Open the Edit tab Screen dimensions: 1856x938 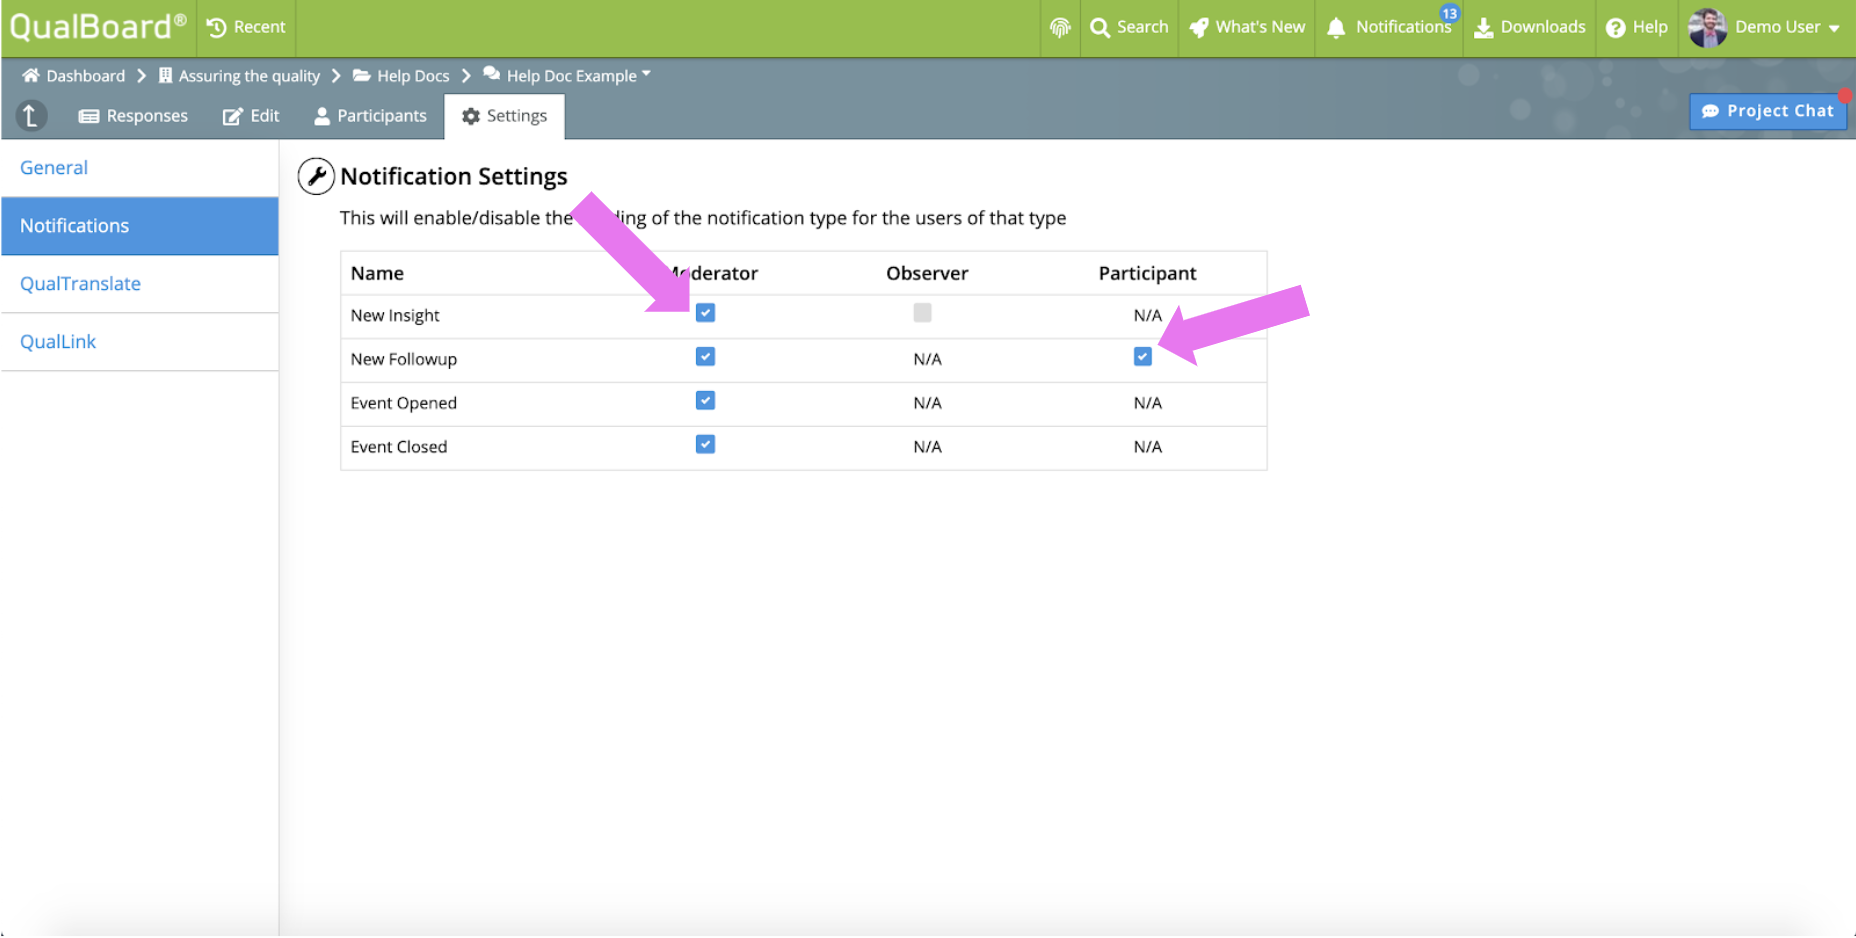251,116
